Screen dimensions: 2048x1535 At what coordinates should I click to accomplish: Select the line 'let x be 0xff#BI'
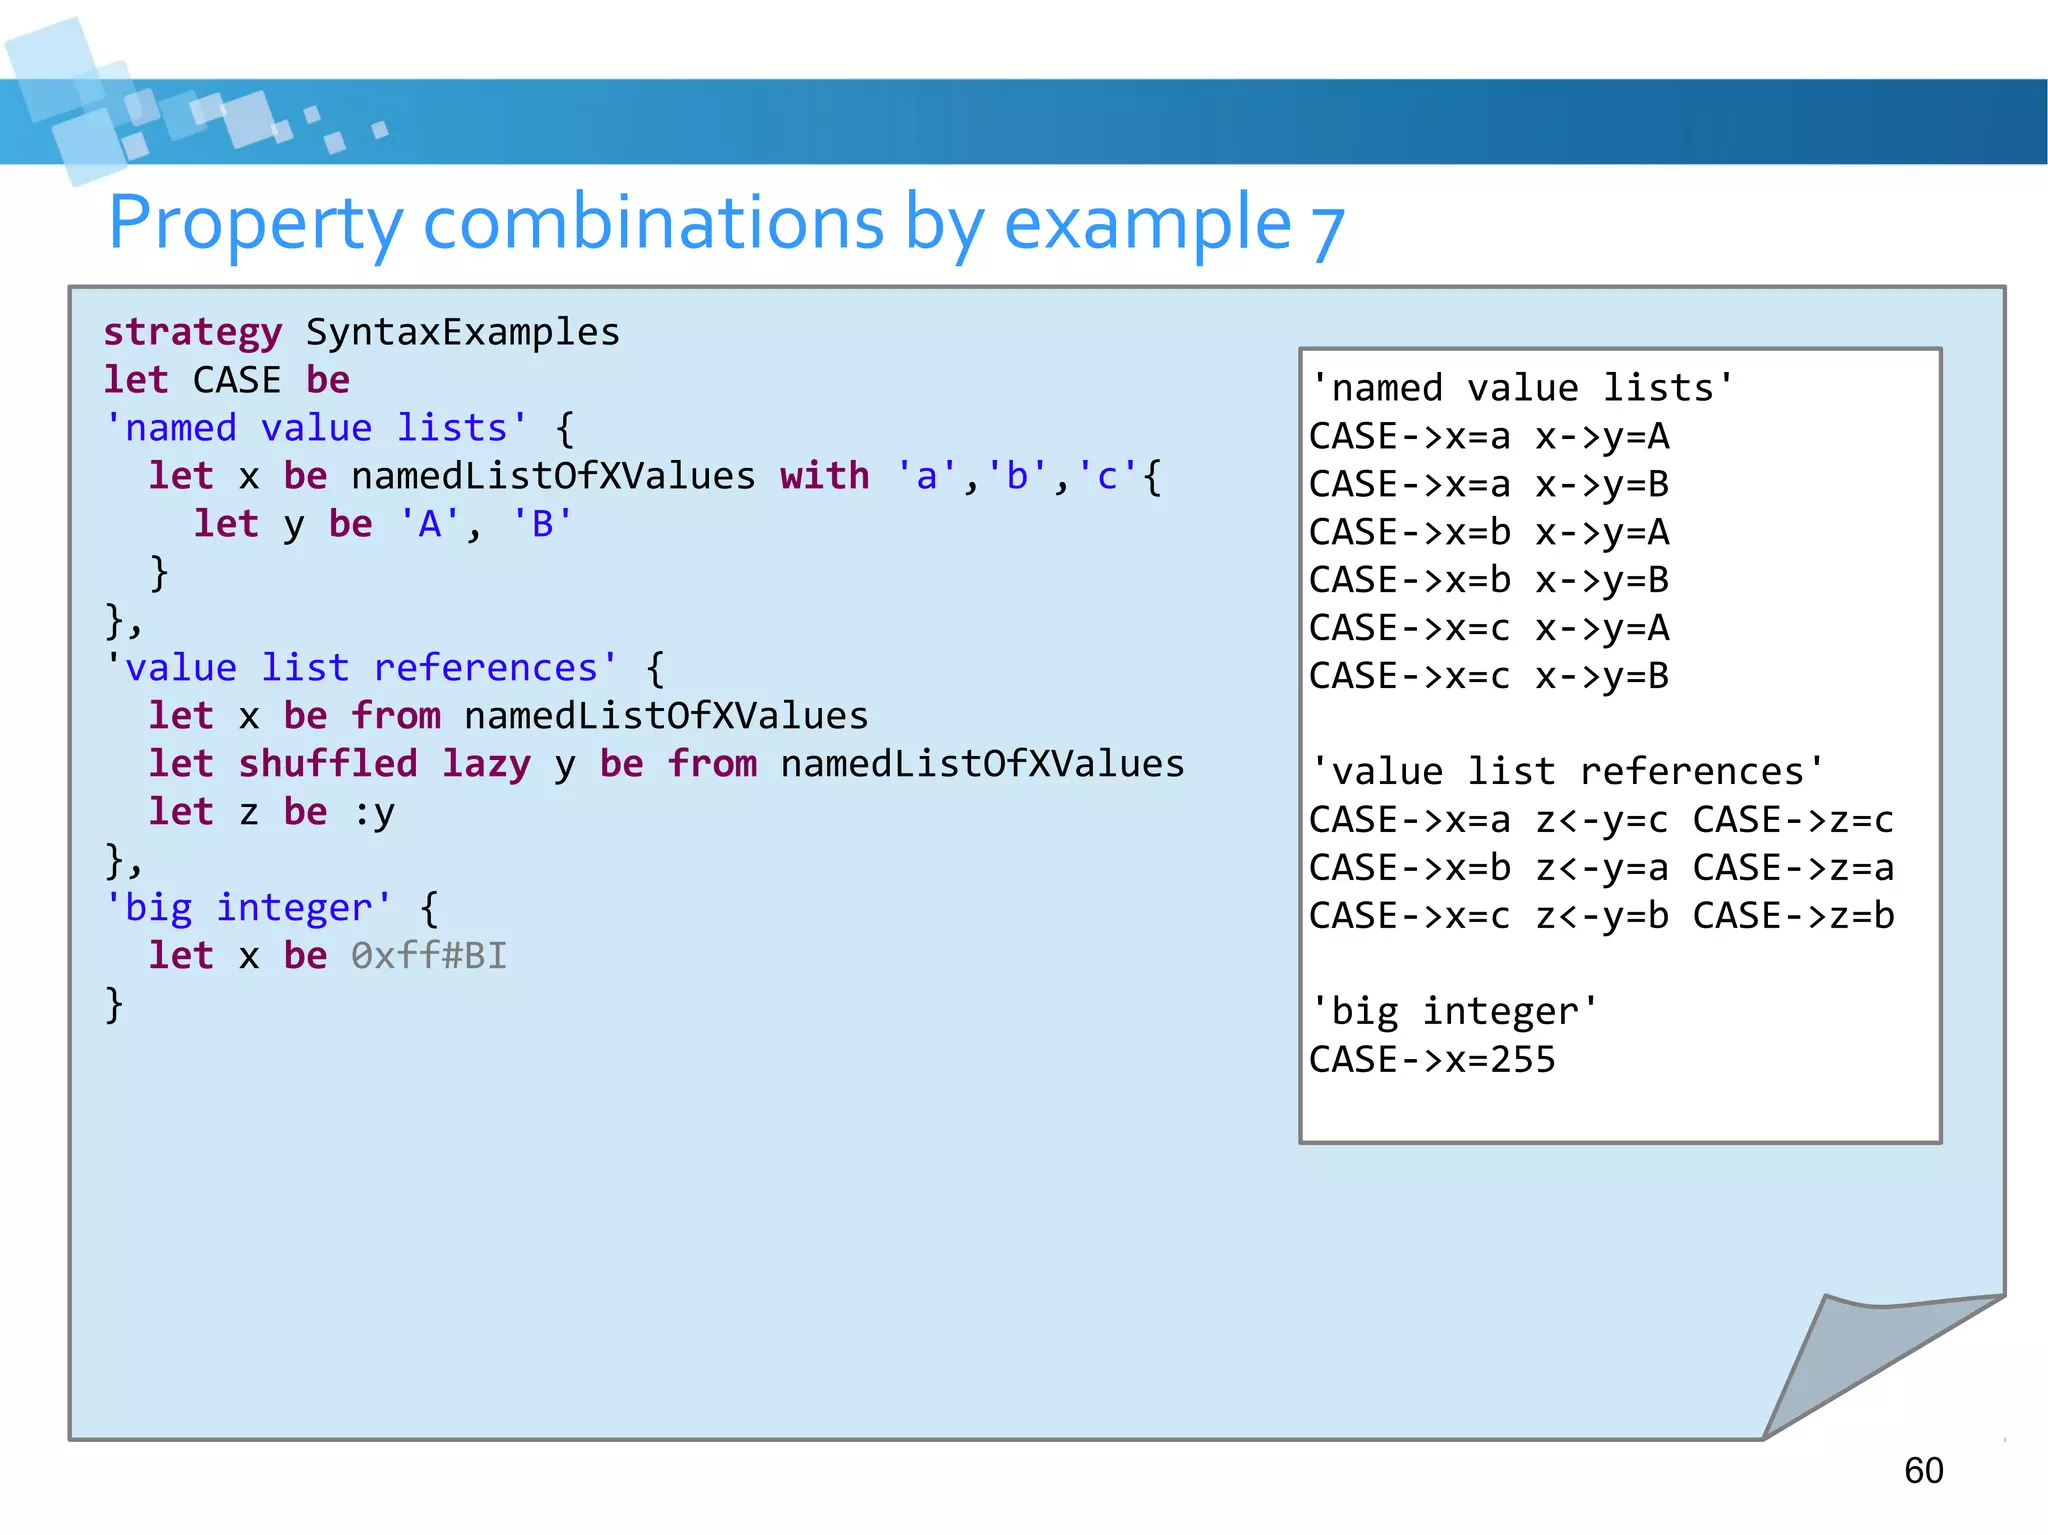[x=328, y=956]
